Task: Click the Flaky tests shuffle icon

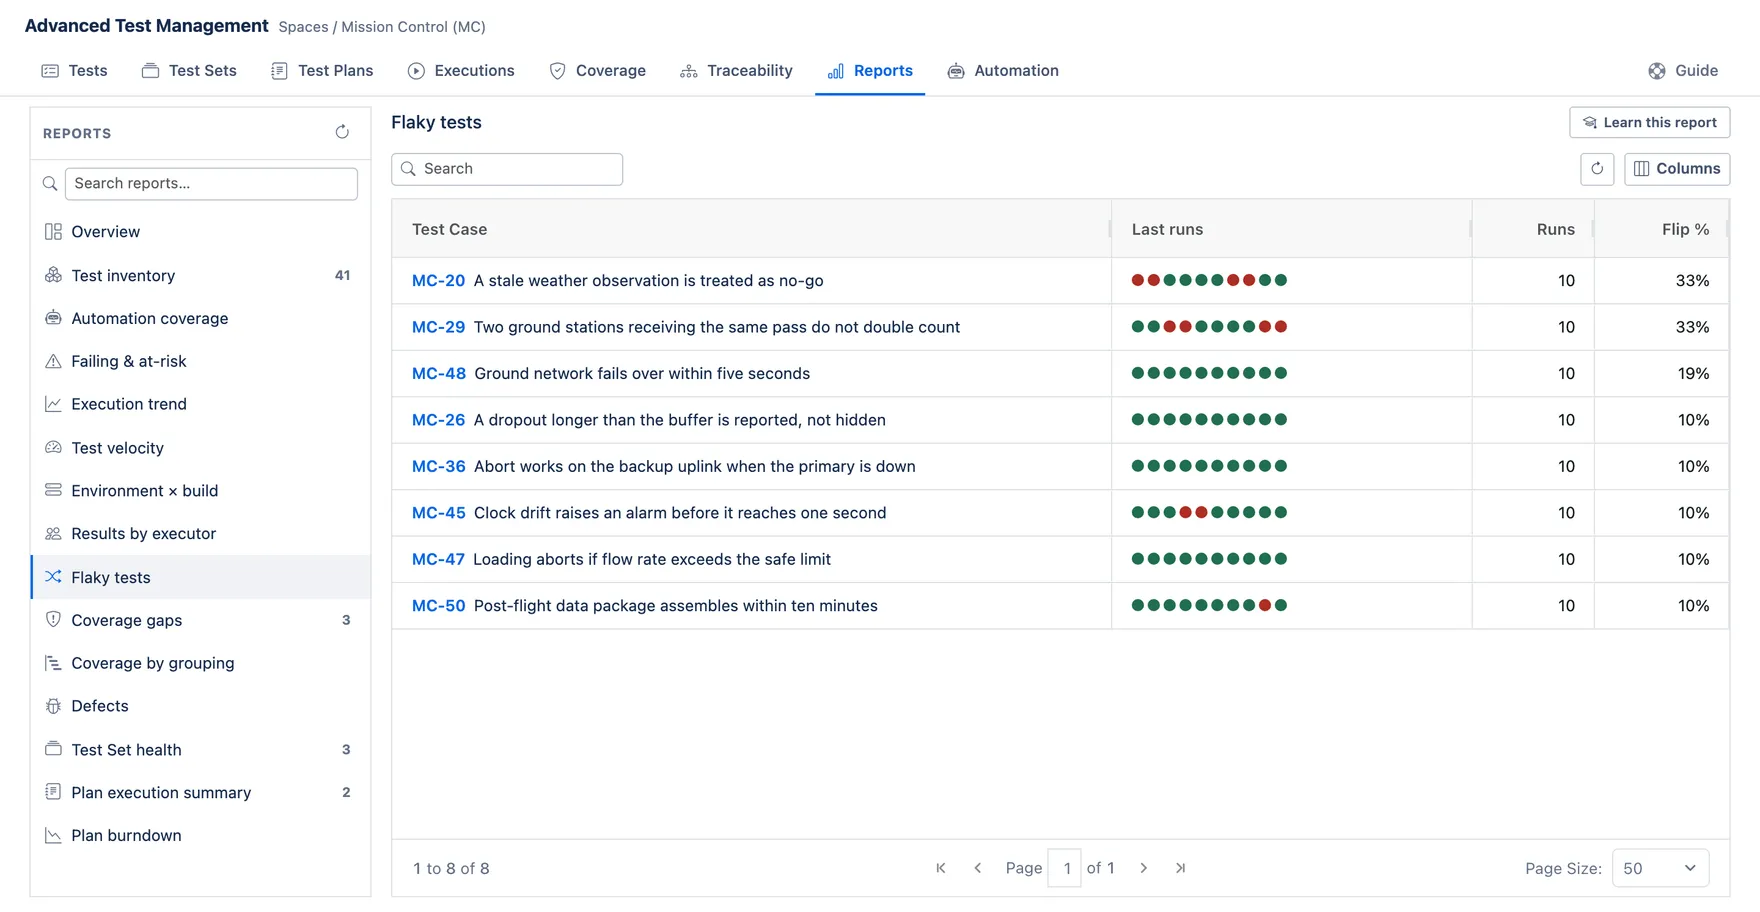Action: [53, 577]
